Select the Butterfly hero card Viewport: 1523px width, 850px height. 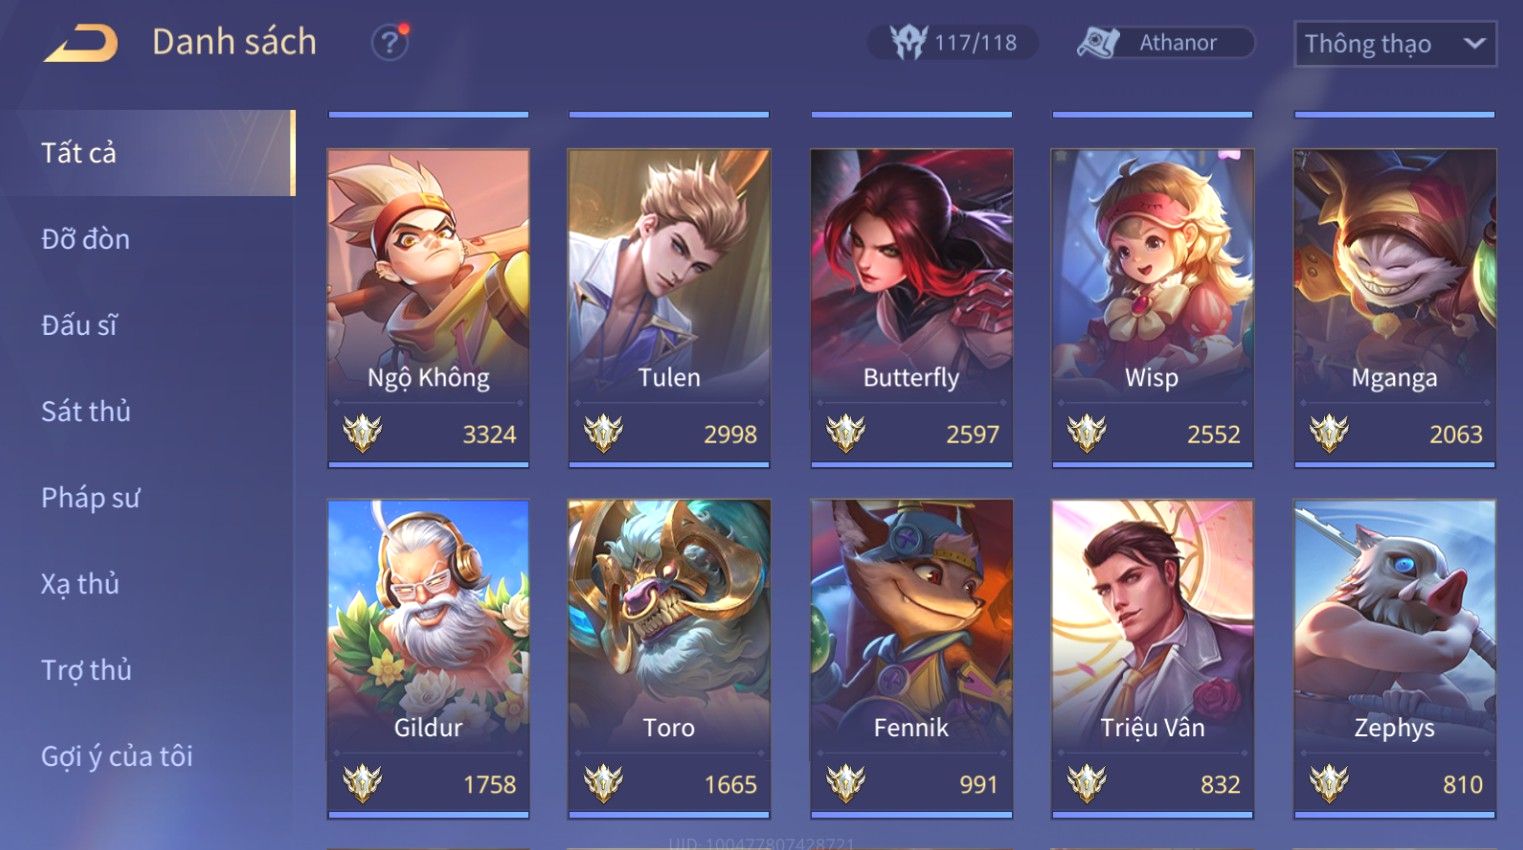(x=911, y=308)
